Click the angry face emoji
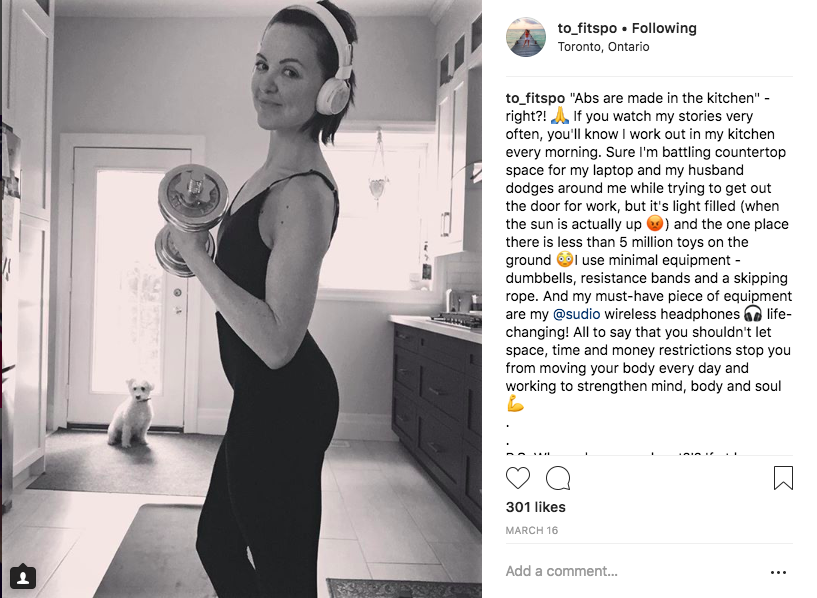Viewport: 817px width, 598px height. 655,223
